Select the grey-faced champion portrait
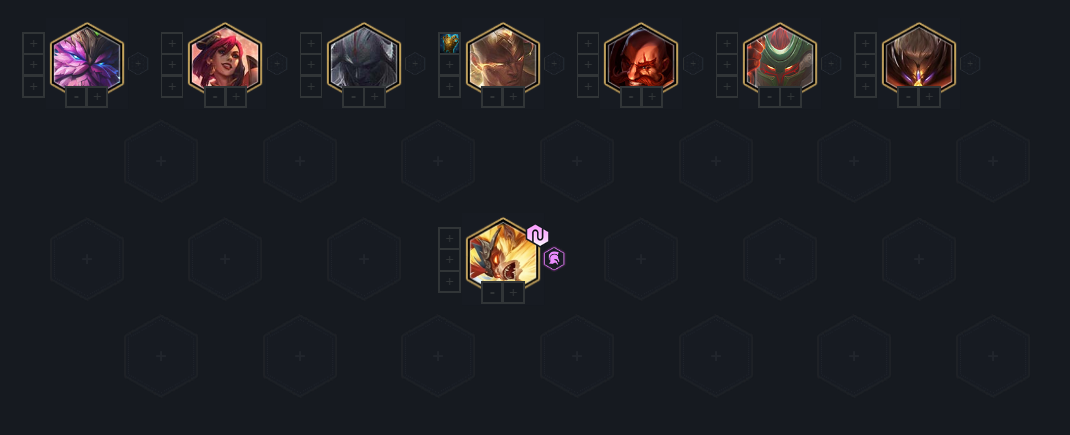 [x=364, y=60]
